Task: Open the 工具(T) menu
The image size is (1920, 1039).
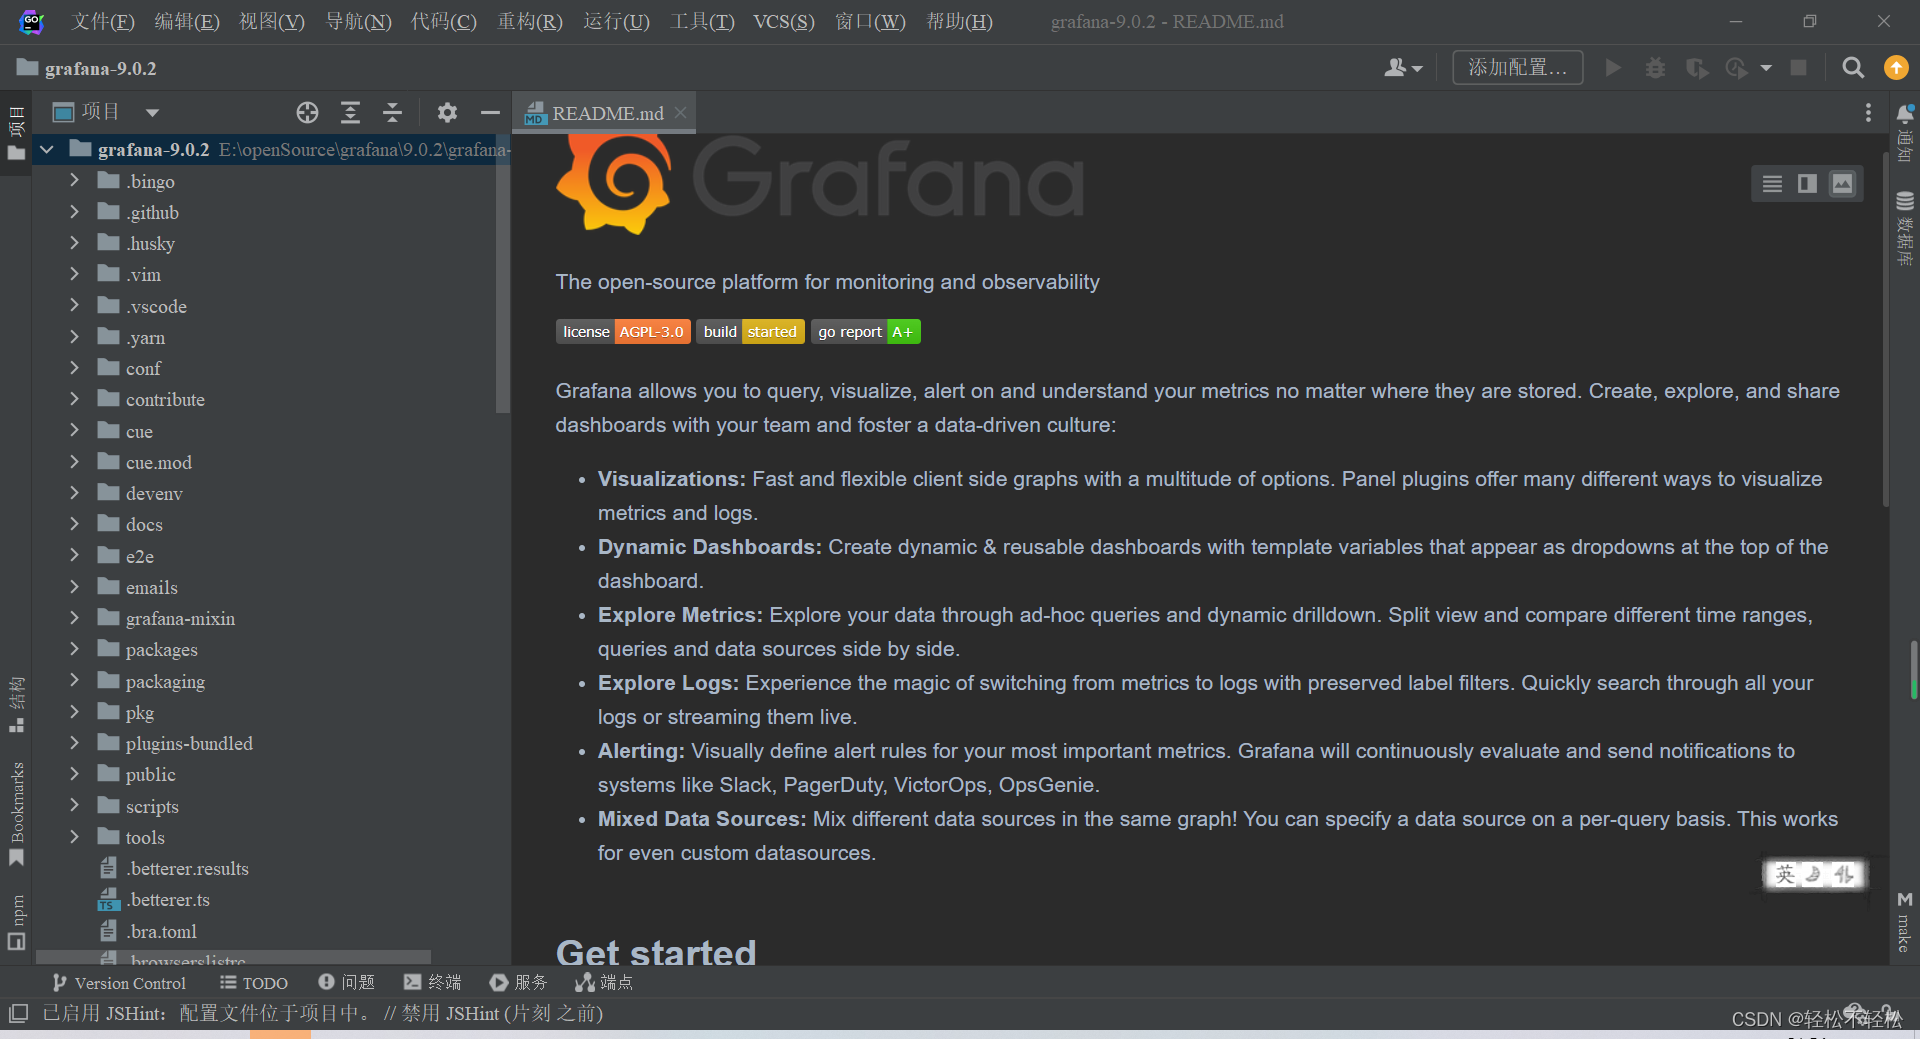Action: point(702,22)
